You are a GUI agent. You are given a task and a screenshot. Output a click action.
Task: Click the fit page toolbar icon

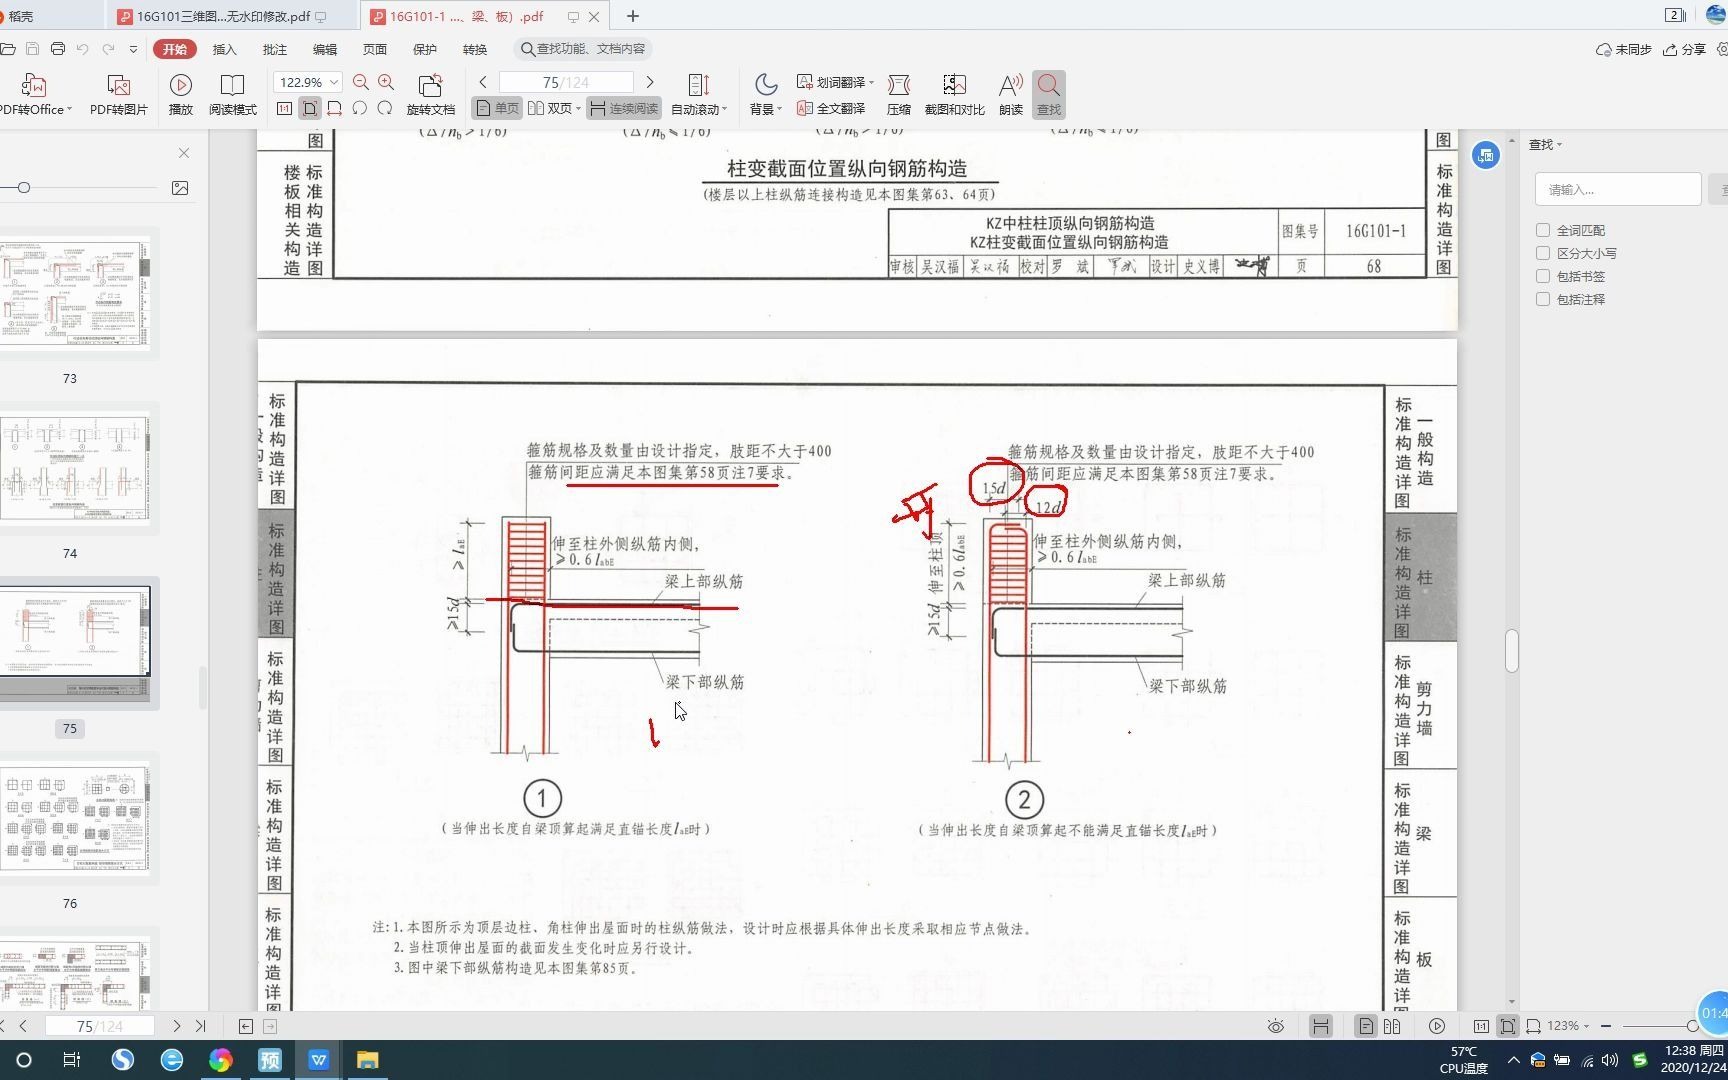click(310, 108)
